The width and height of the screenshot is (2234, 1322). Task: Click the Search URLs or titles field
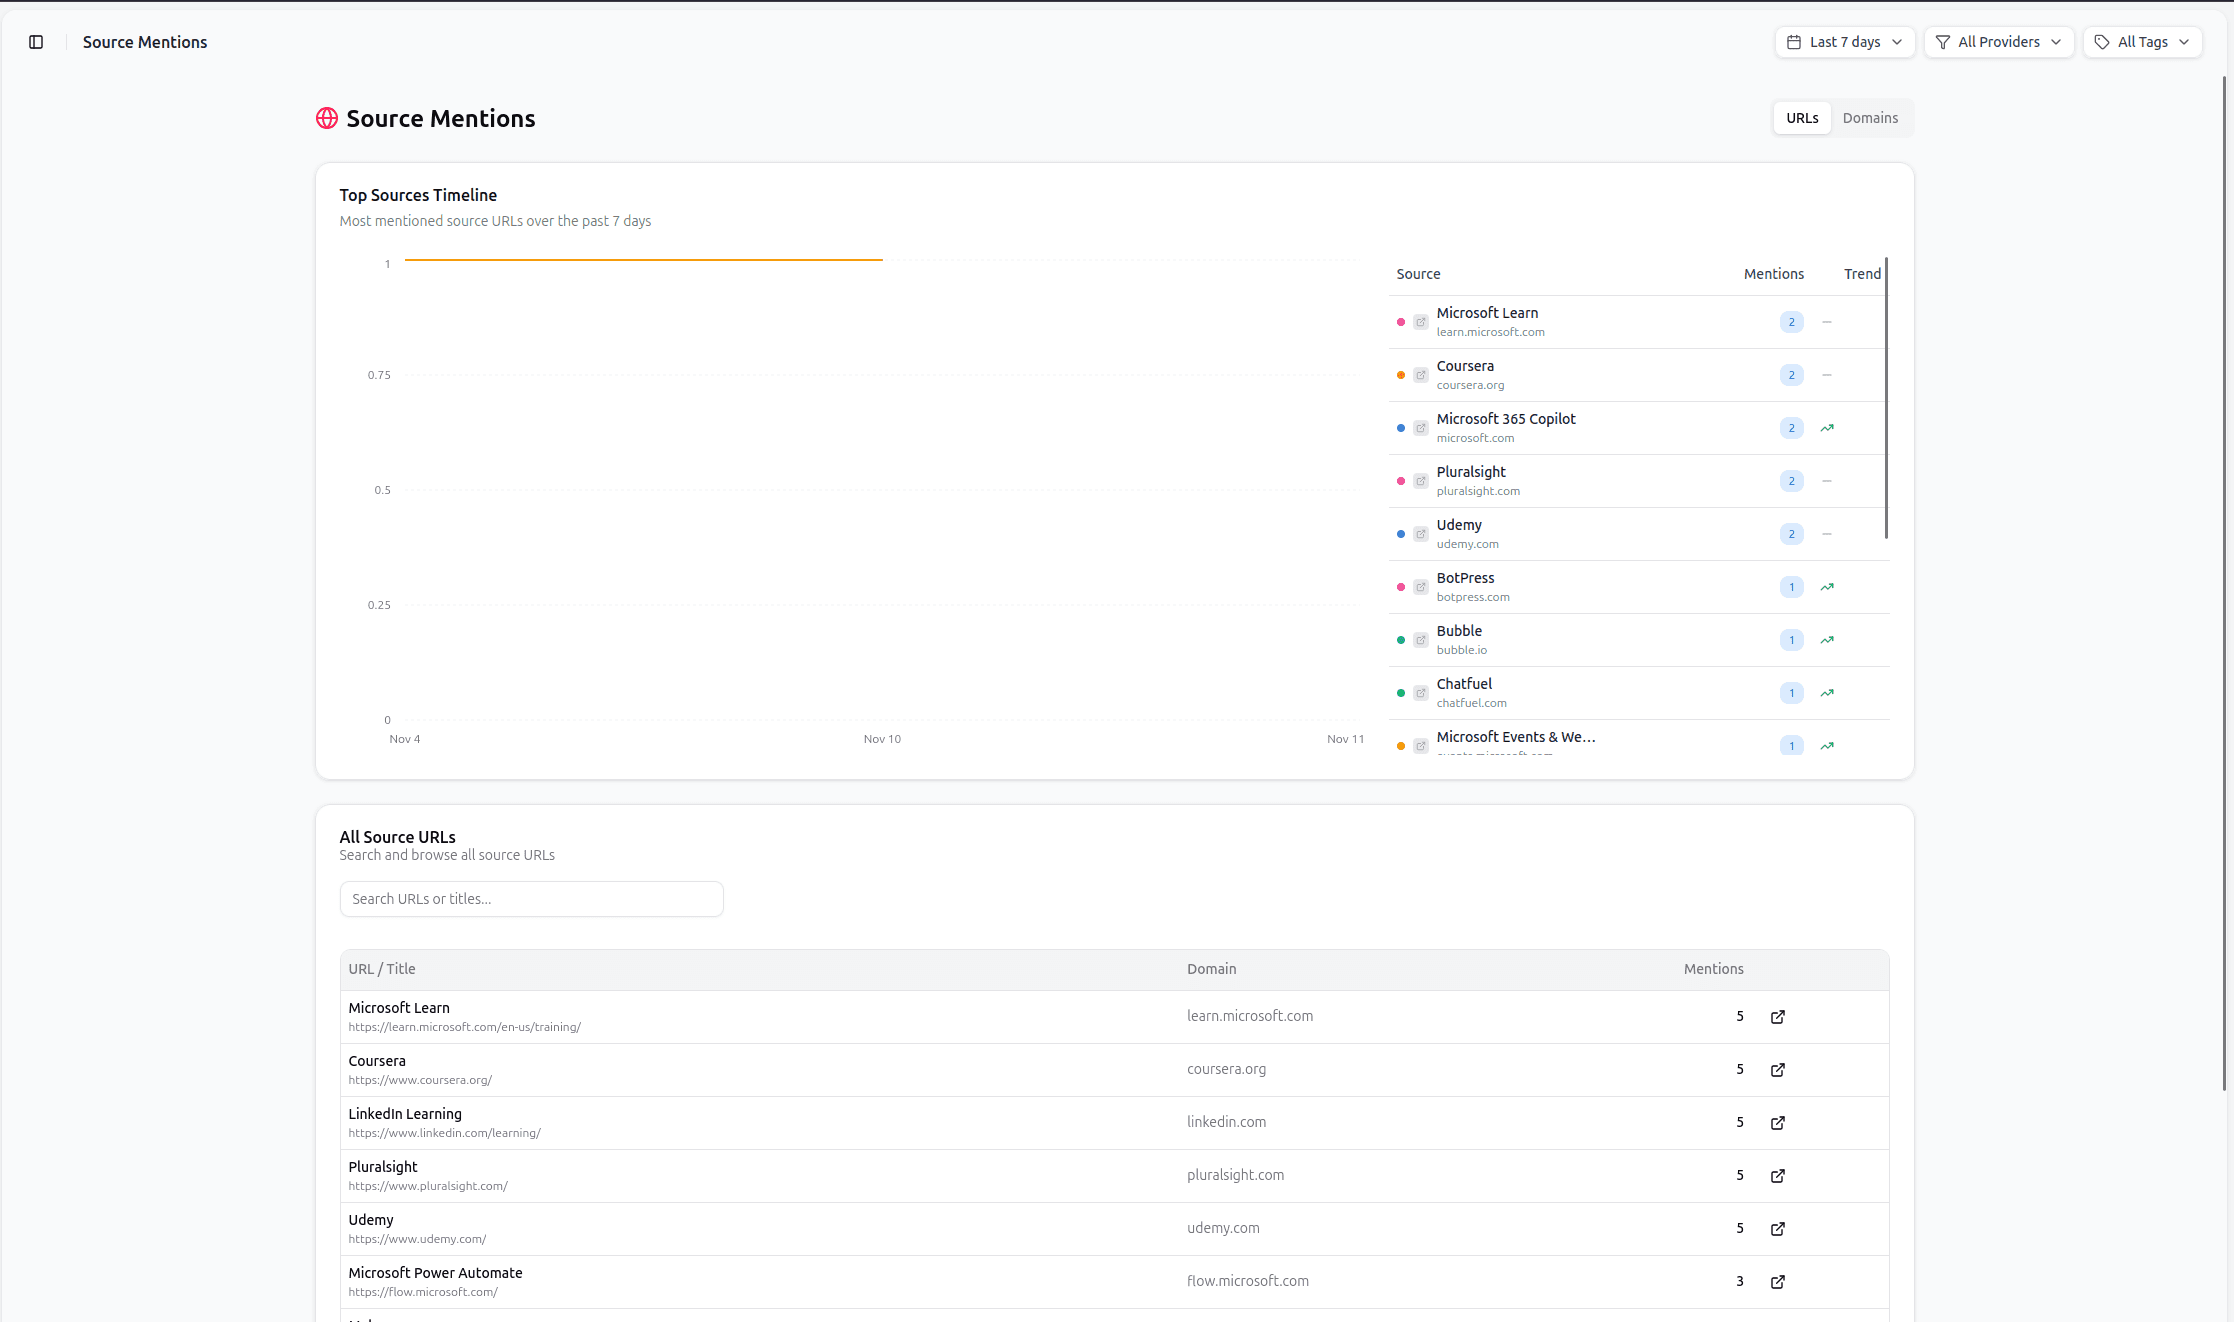click(531, 898)
